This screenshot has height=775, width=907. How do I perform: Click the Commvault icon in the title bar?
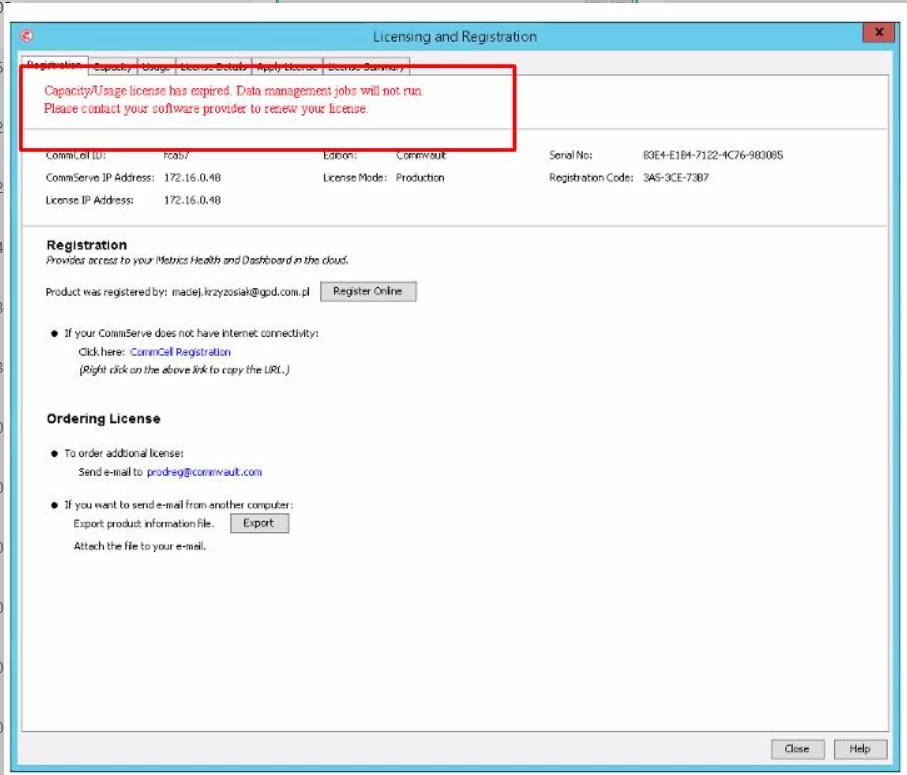[x=26, y=35]
